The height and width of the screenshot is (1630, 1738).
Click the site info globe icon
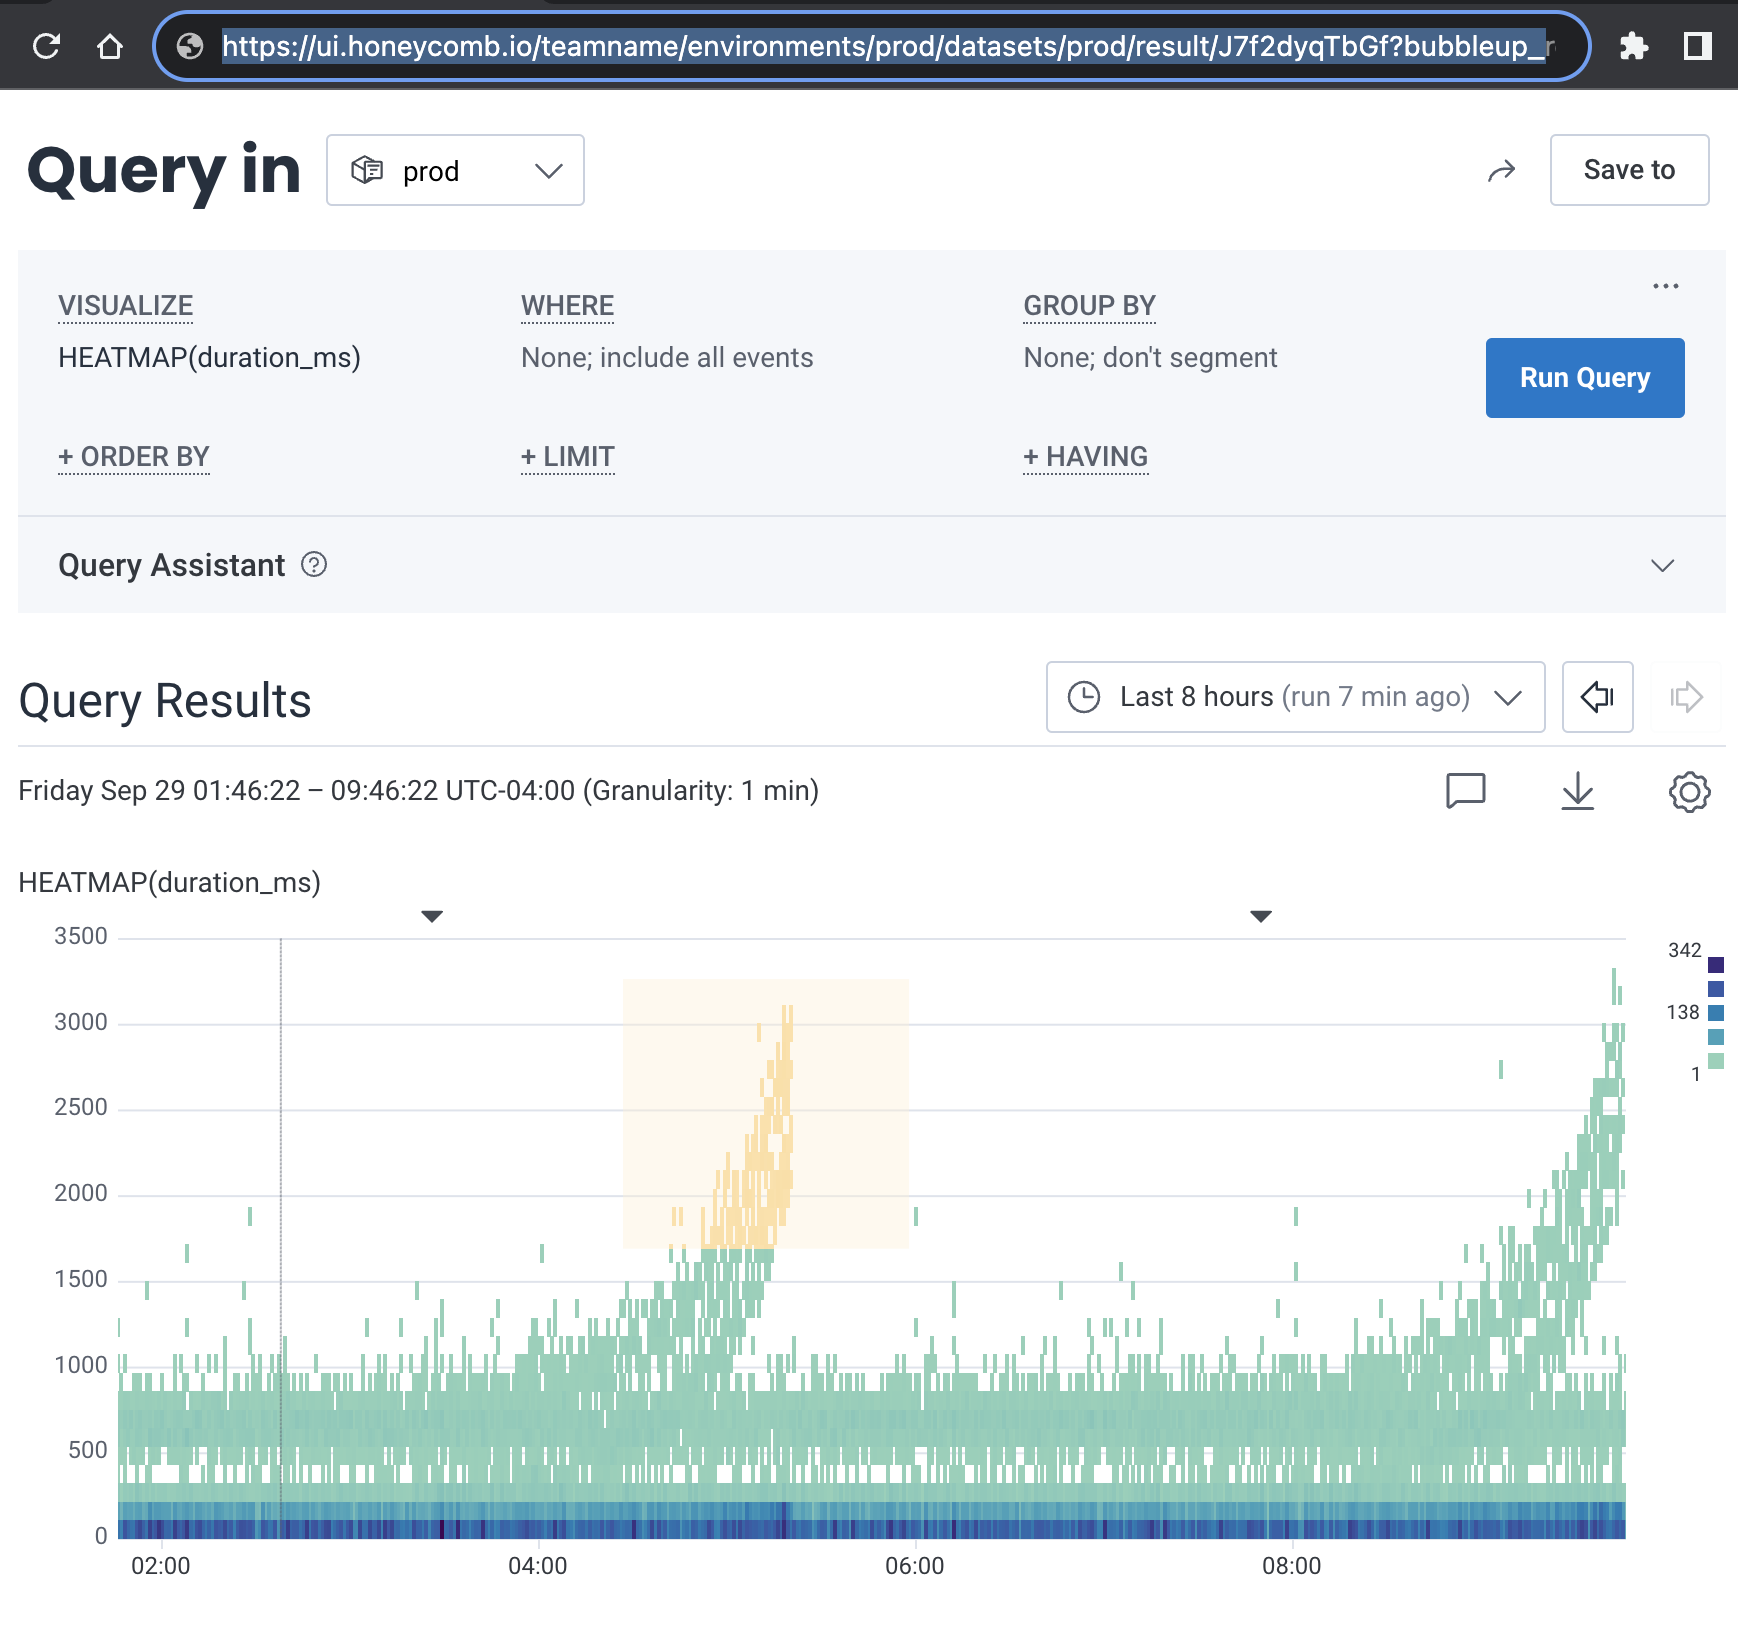190,46
